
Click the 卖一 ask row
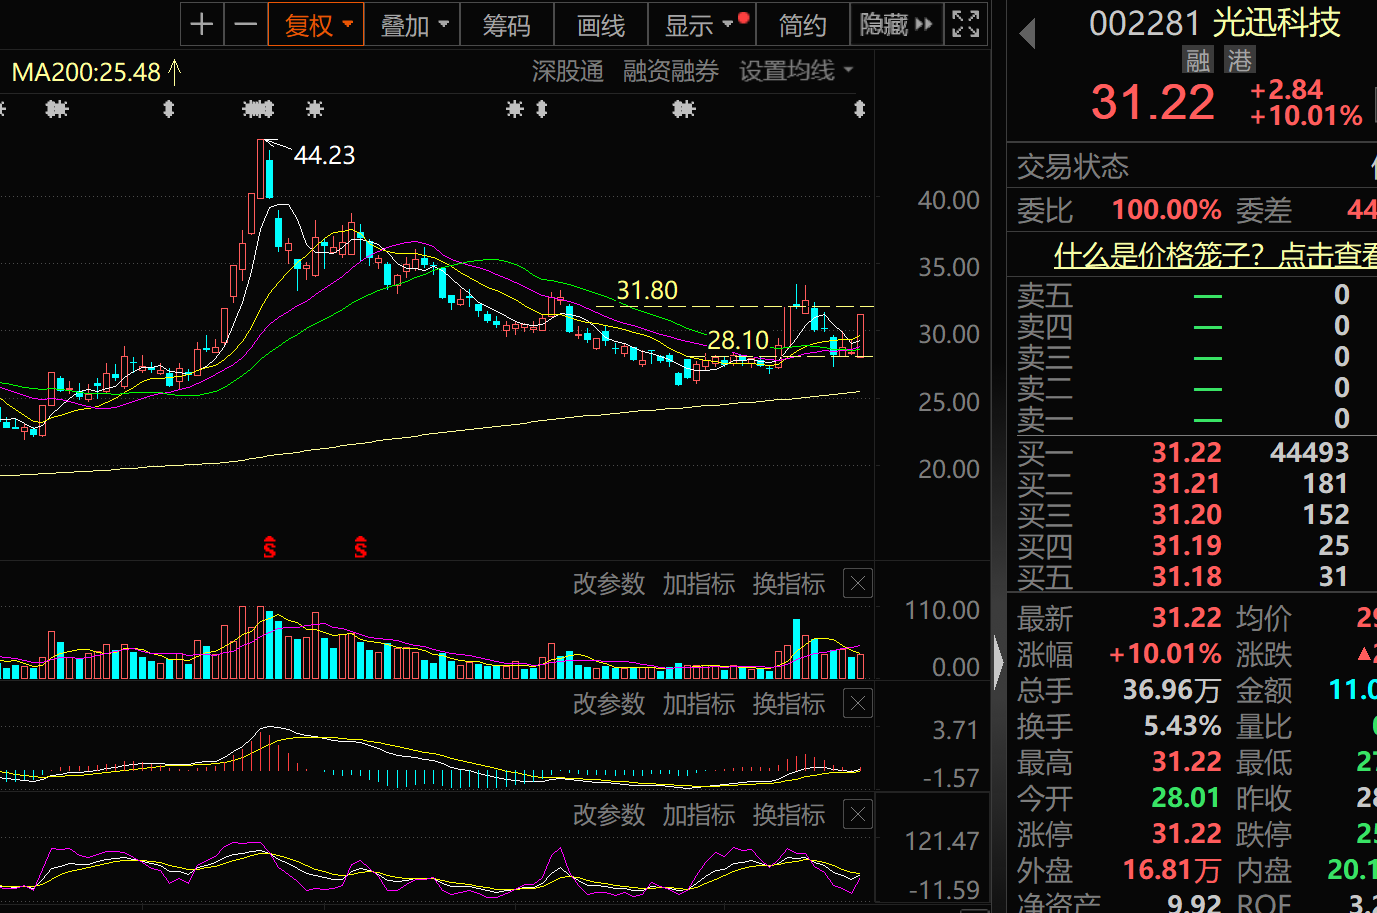(x=1193, y=419)
